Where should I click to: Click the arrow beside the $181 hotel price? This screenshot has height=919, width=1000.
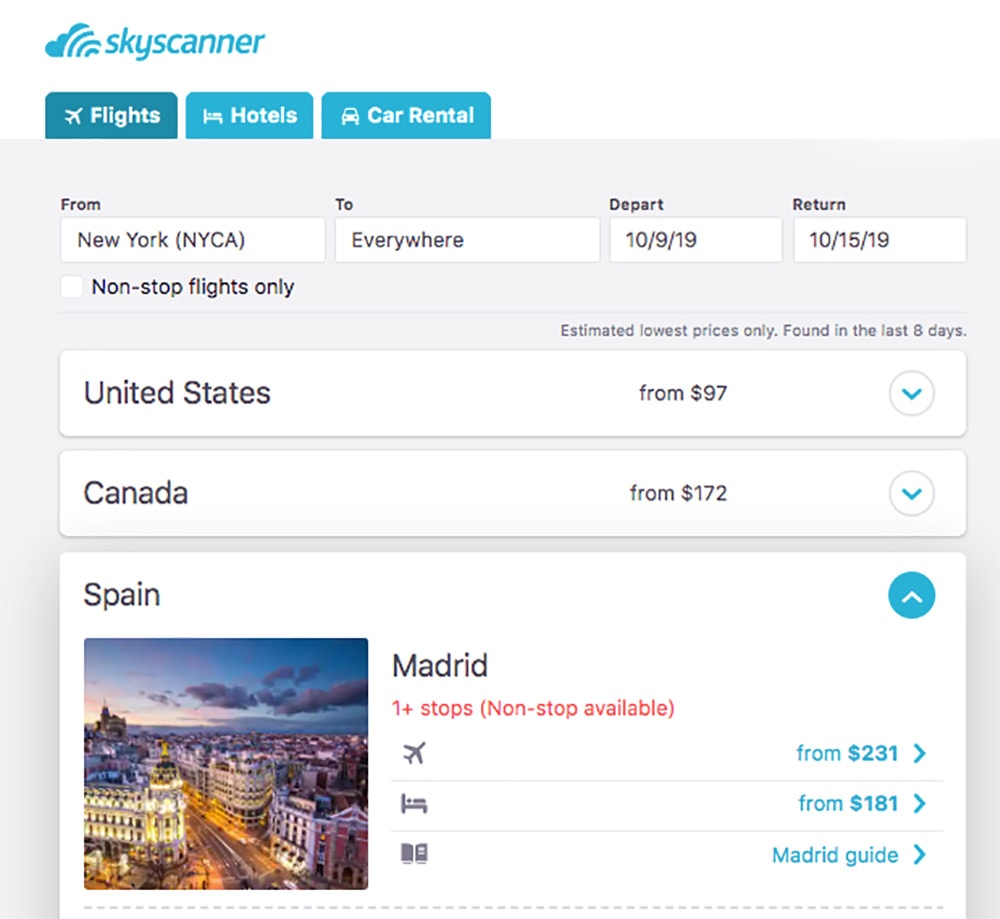coord(920,803)
